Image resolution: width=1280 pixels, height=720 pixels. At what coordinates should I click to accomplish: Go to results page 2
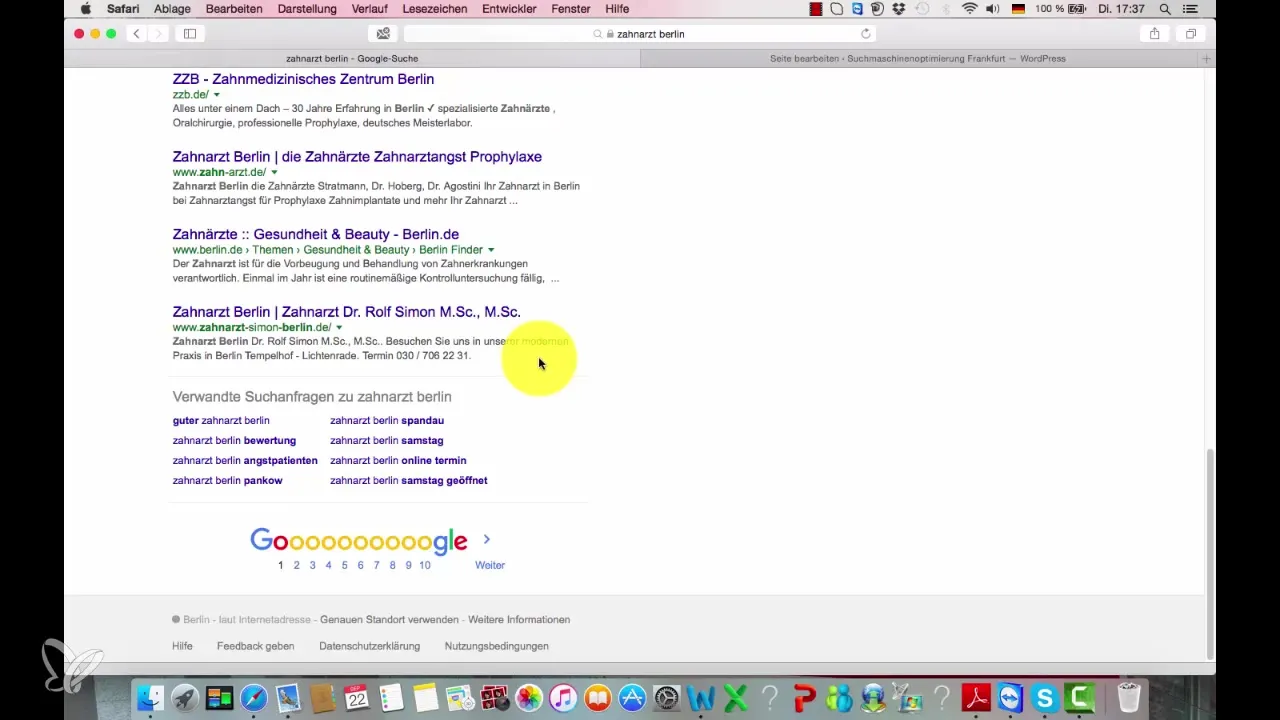click(x=296, y=565)
